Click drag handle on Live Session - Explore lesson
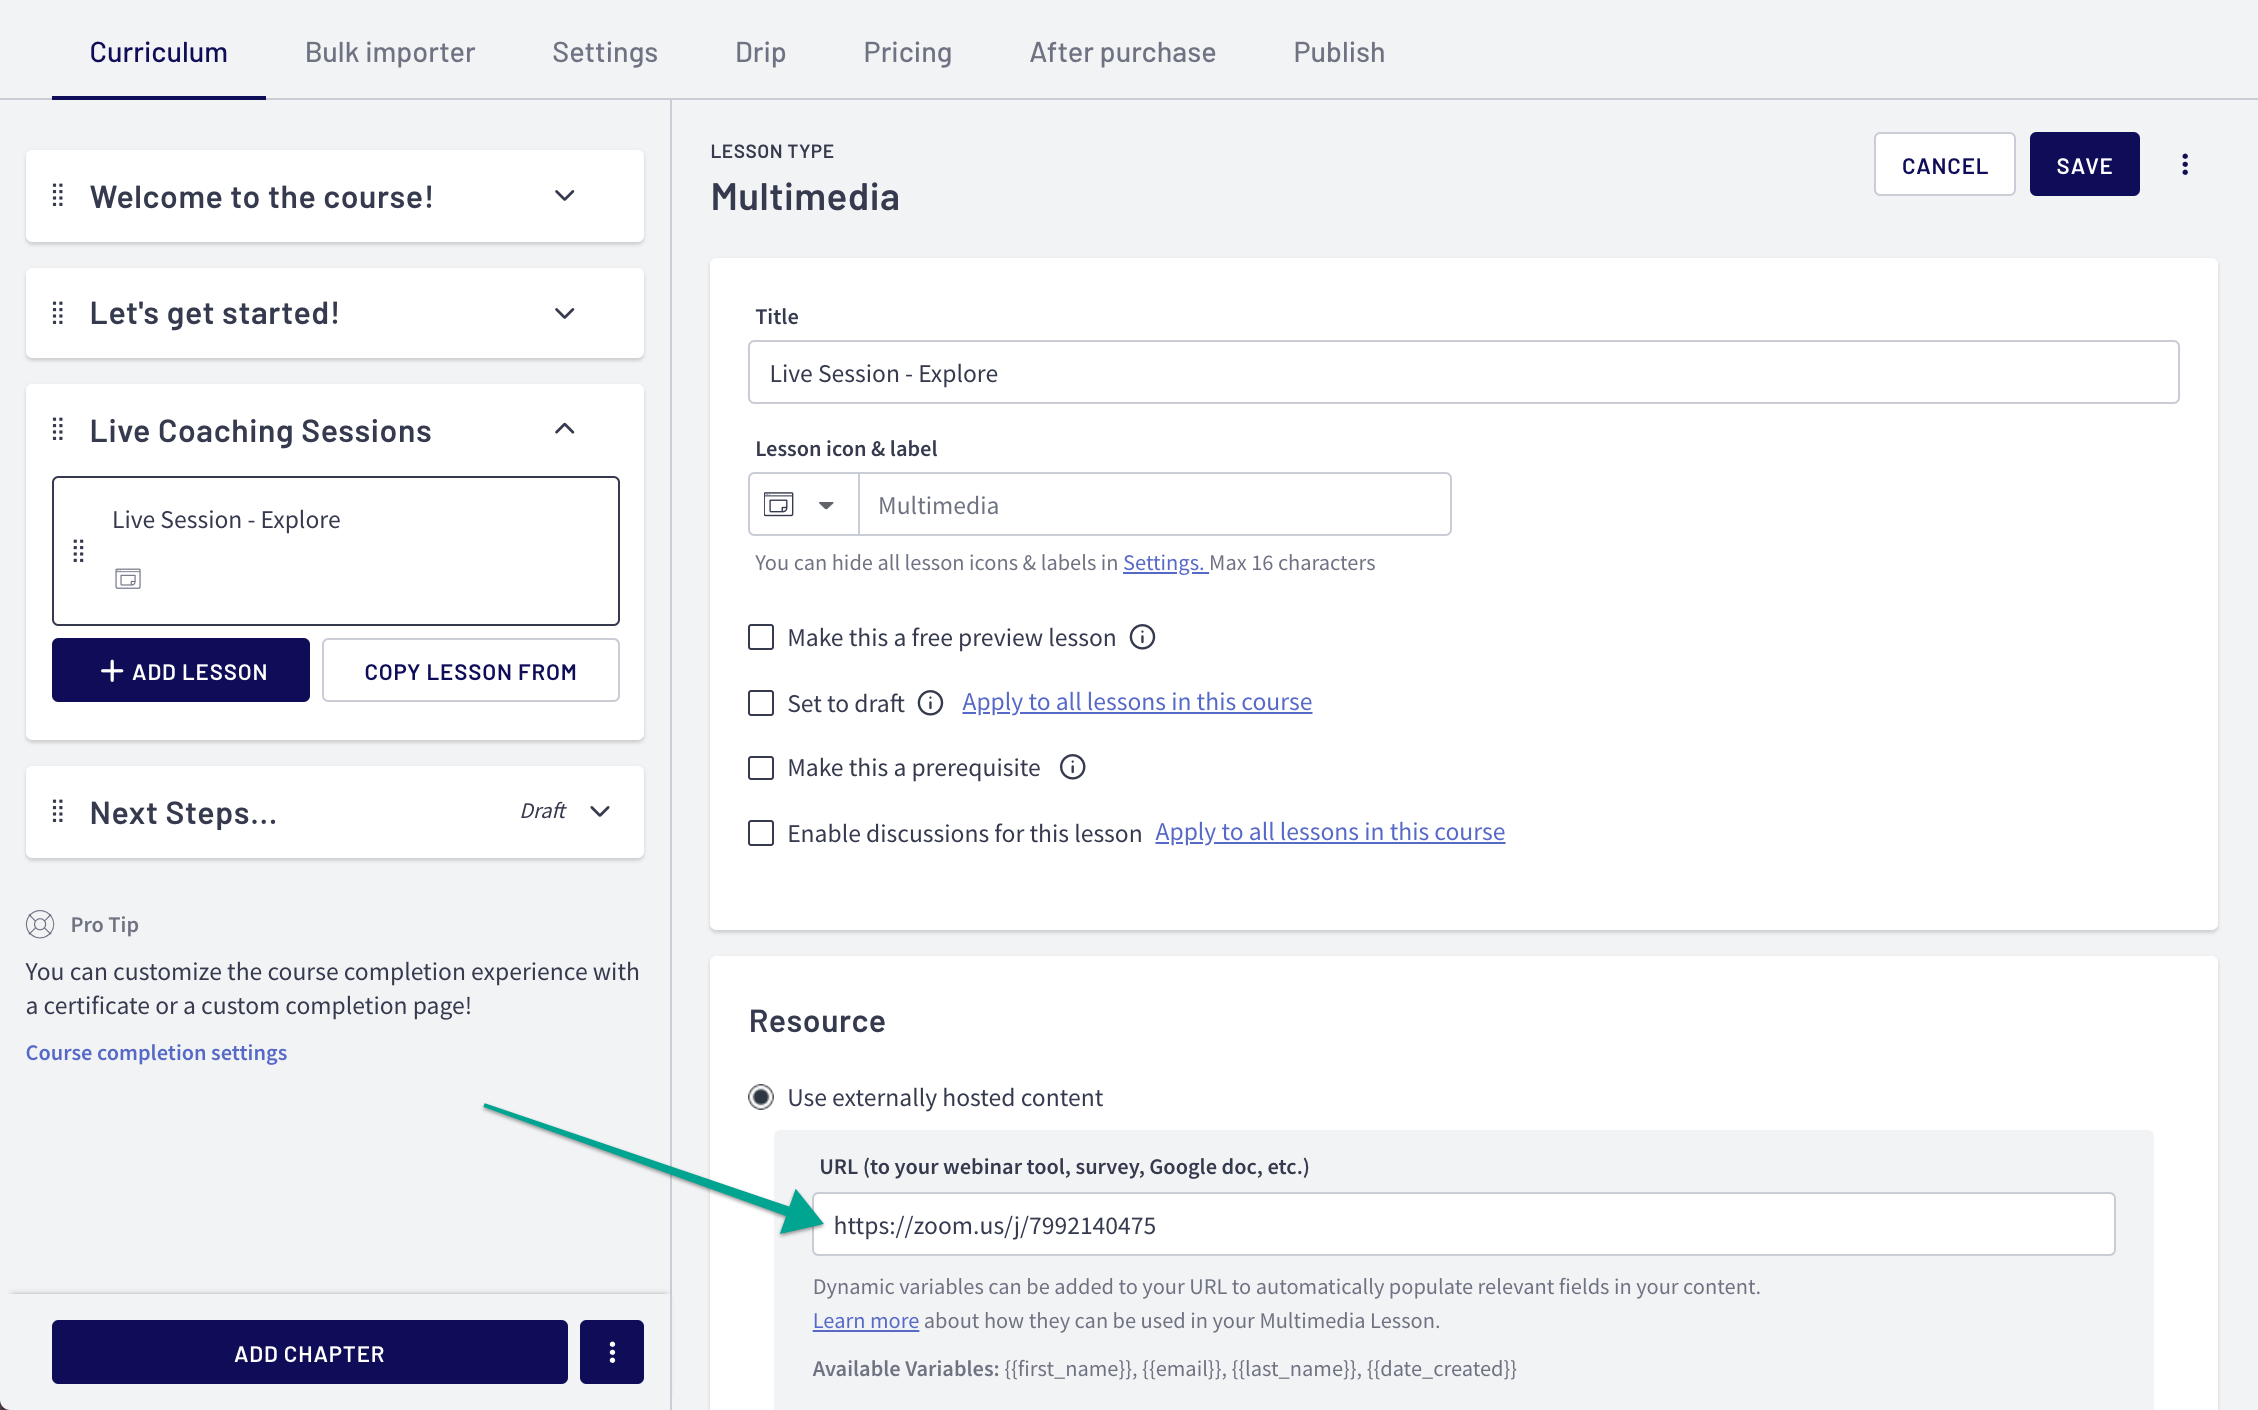Image resolution: width=2258 pixels, height=1410 pixels. click(79, 551)
